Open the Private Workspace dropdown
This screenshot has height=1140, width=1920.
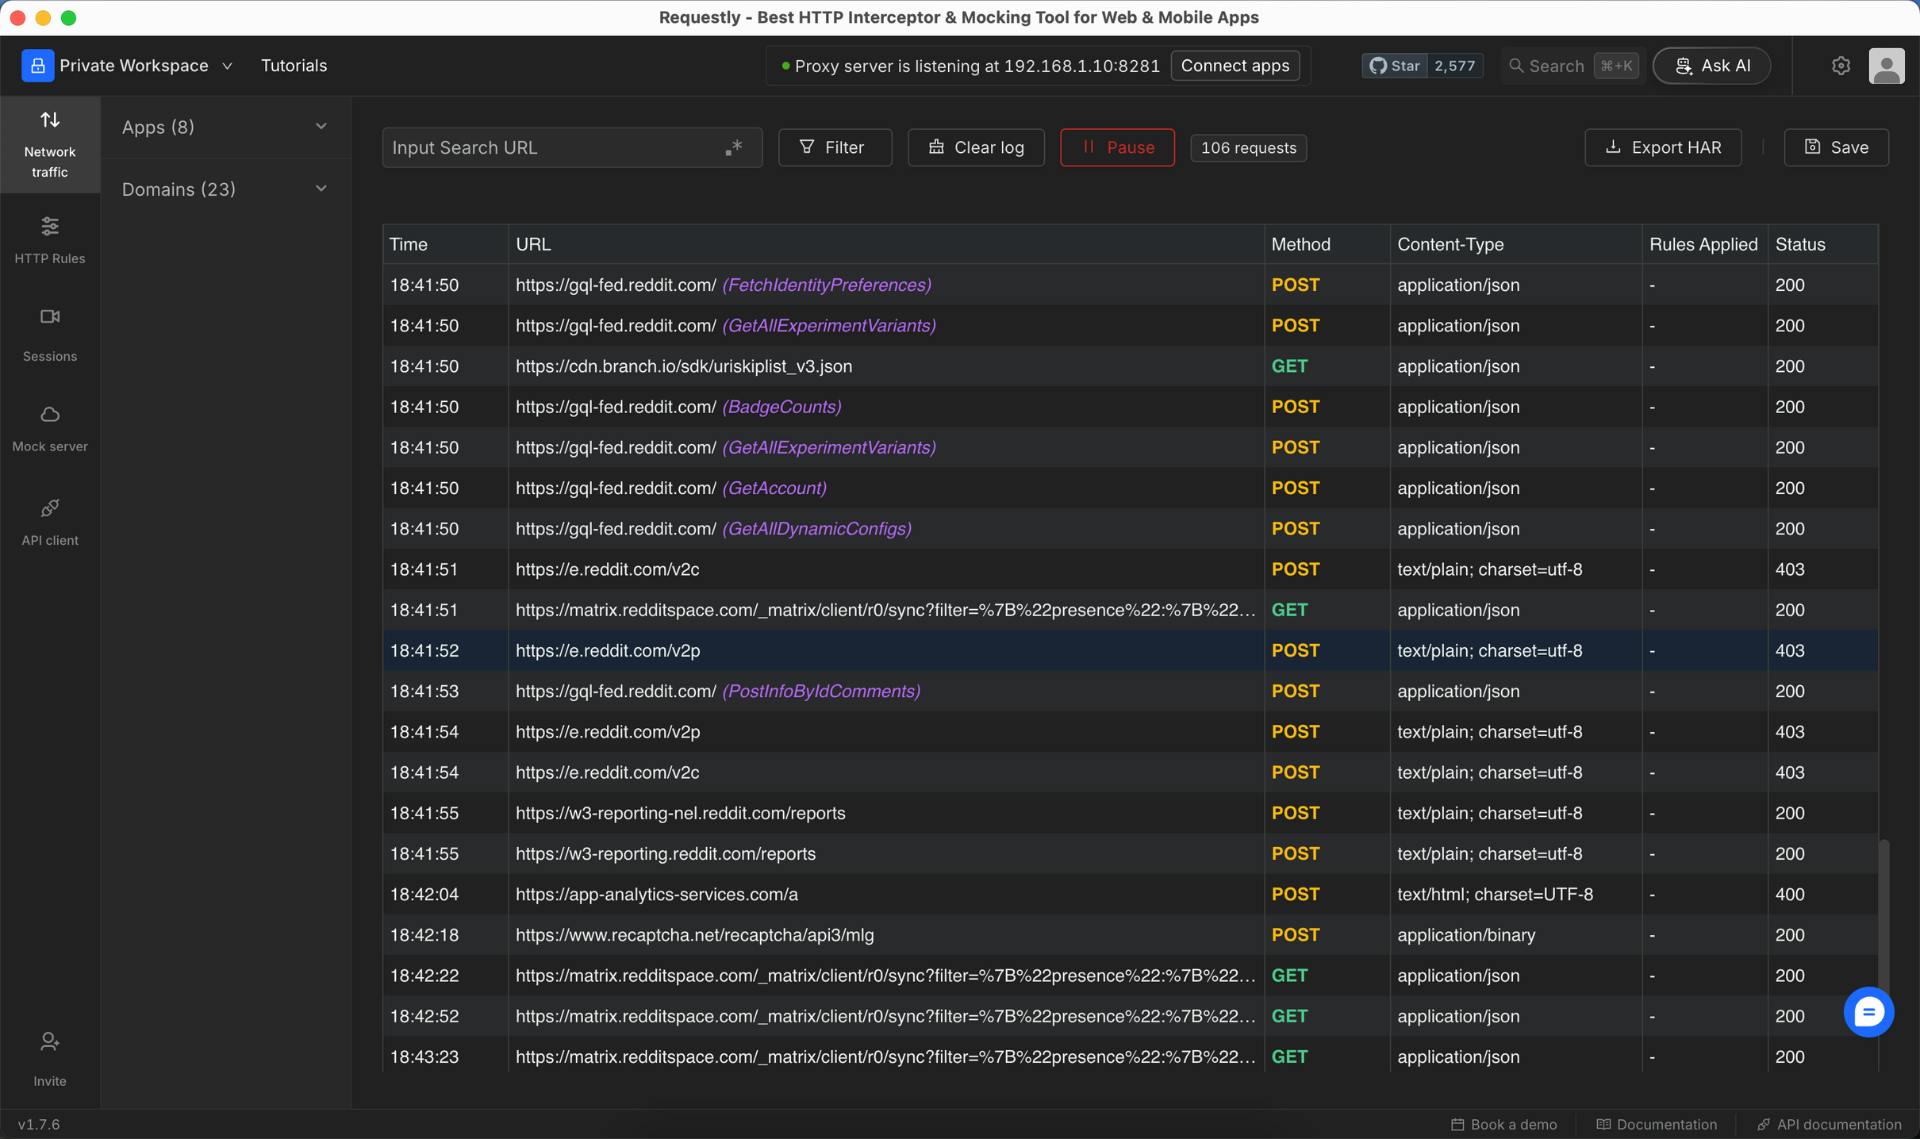pyautogui.click(x=128, y=66)
